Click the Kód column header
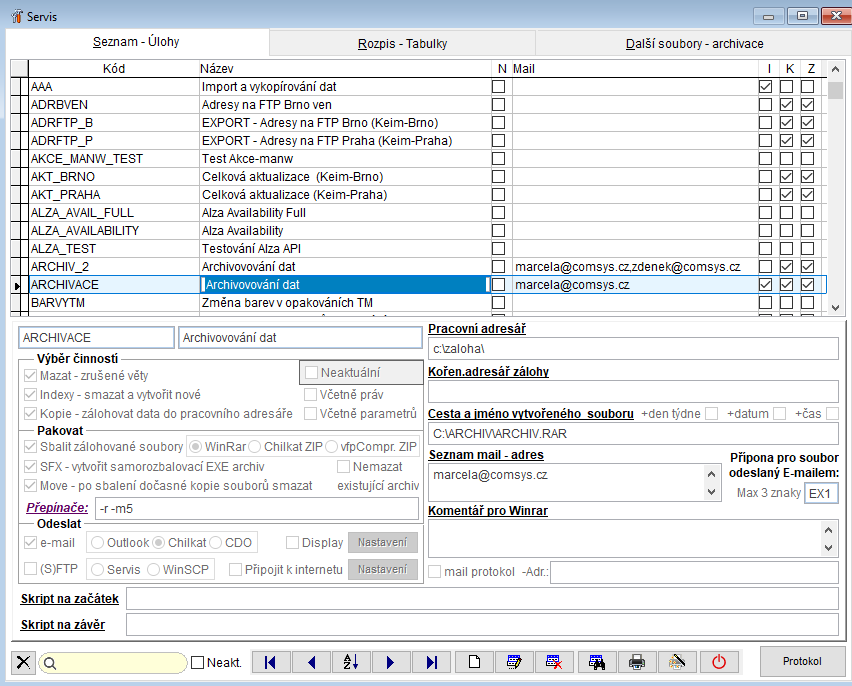The image size is (852, 686). pyautogui.click(x=114, y=69)
